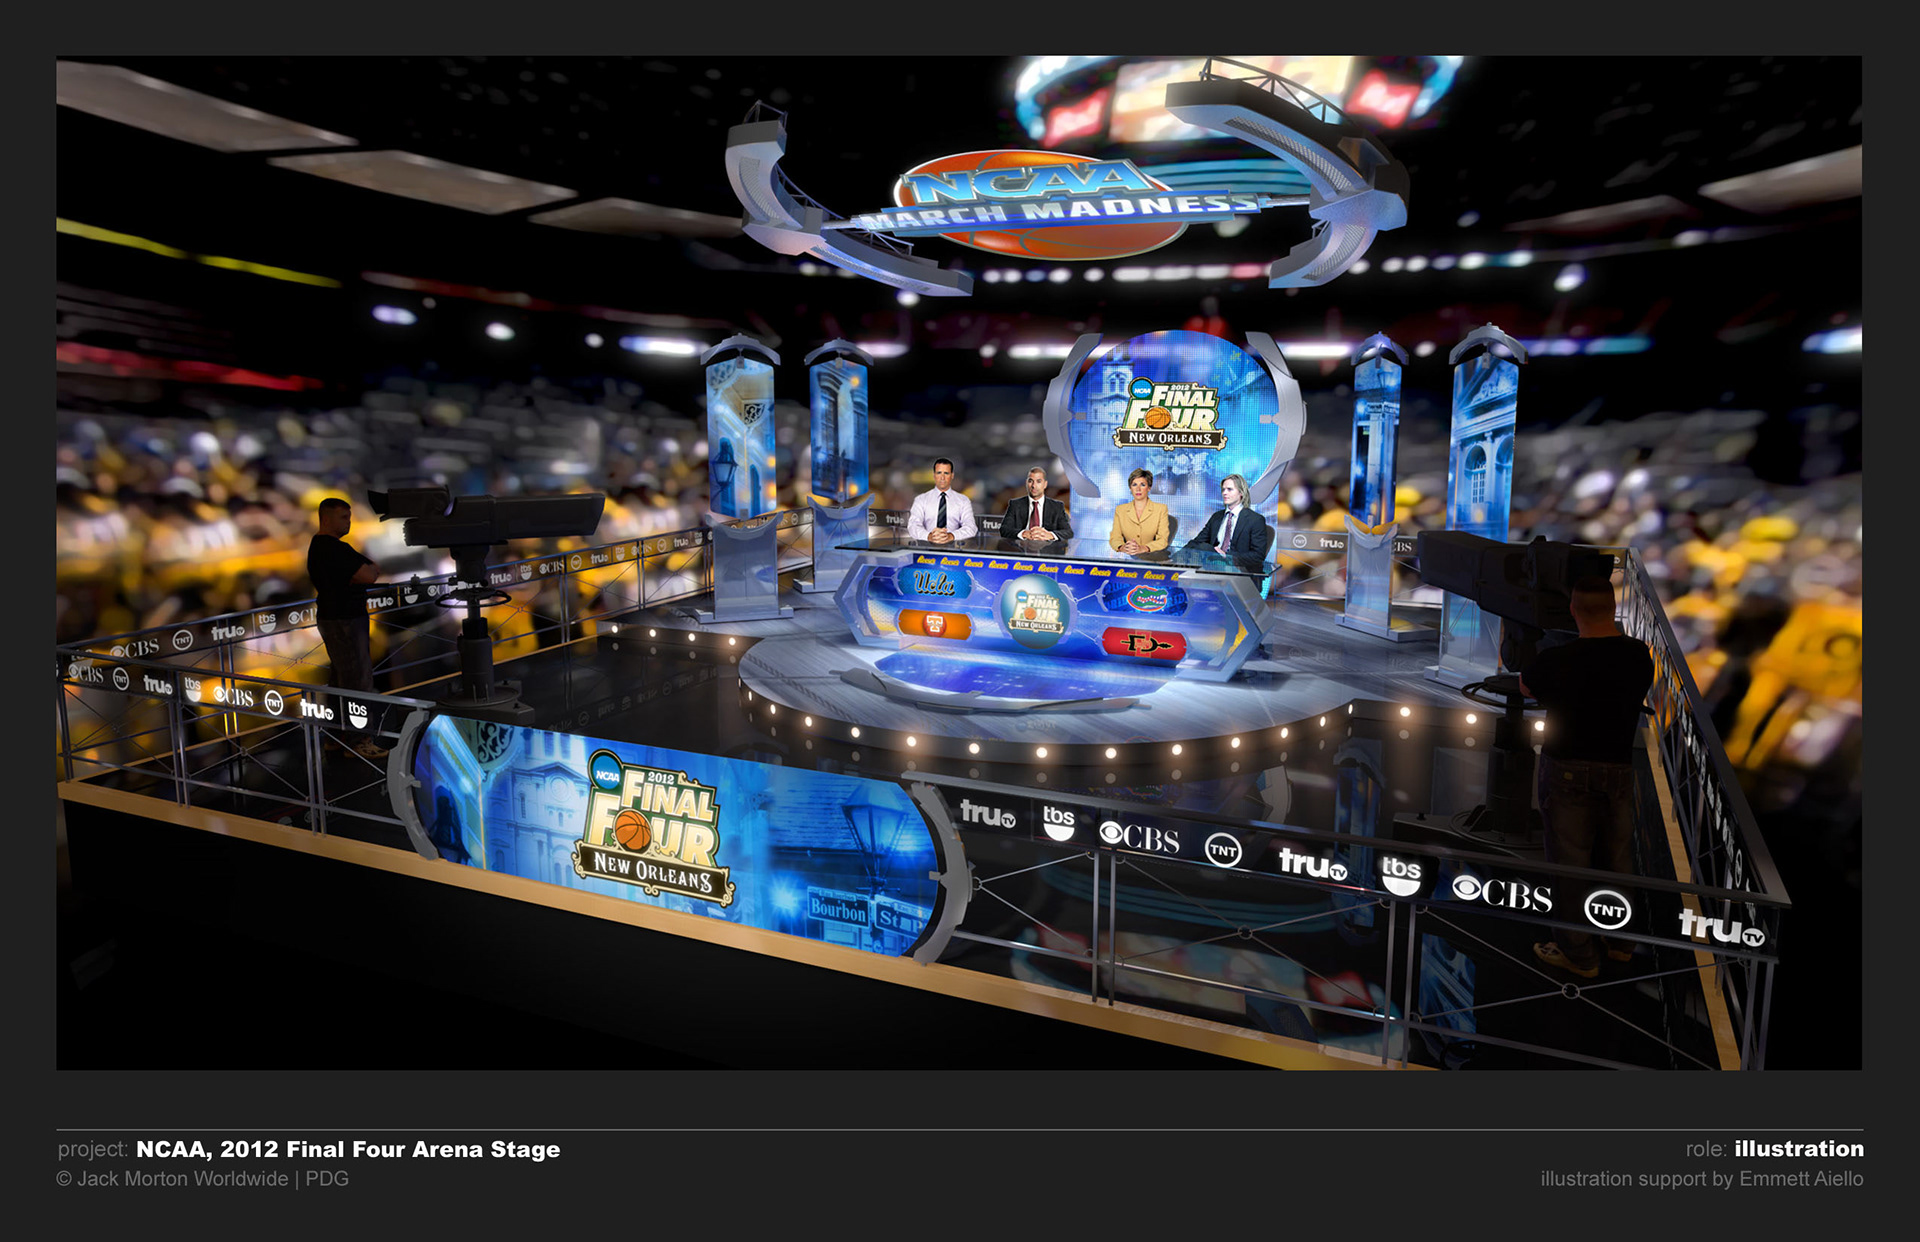The image size is (1920, 1242).
Task: Click the rightmost truTV logo on front railing
Action: tap(1721, 928)
